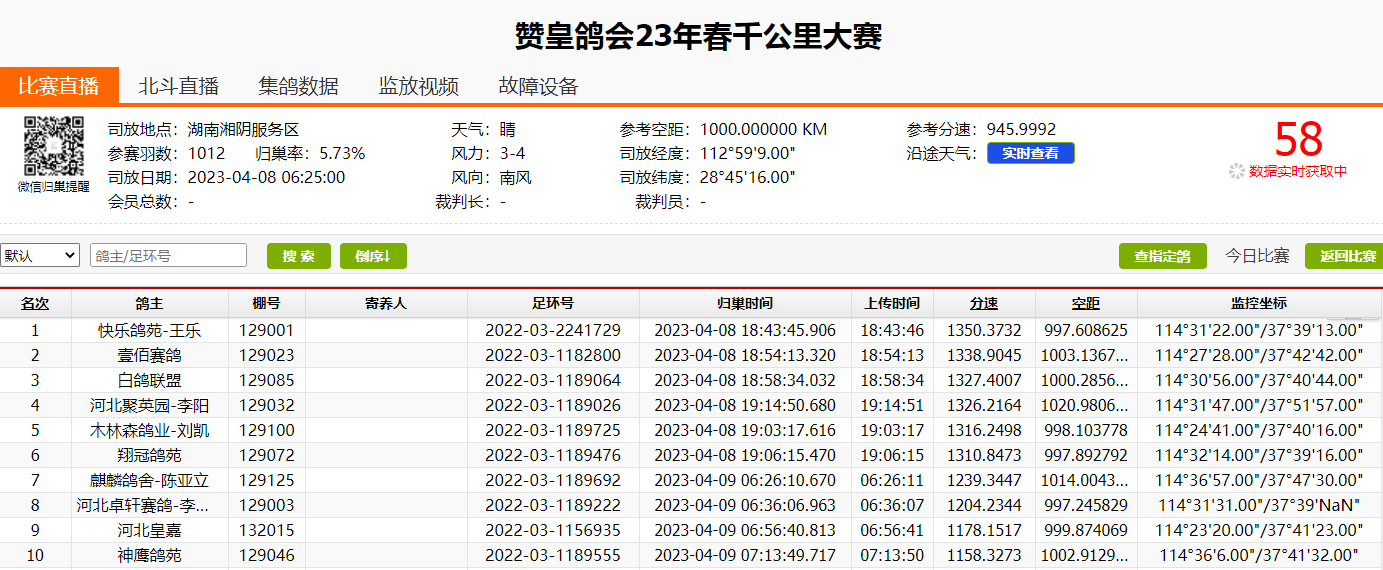Click the 鸽主/足环号 search input field

pos(168,255)
